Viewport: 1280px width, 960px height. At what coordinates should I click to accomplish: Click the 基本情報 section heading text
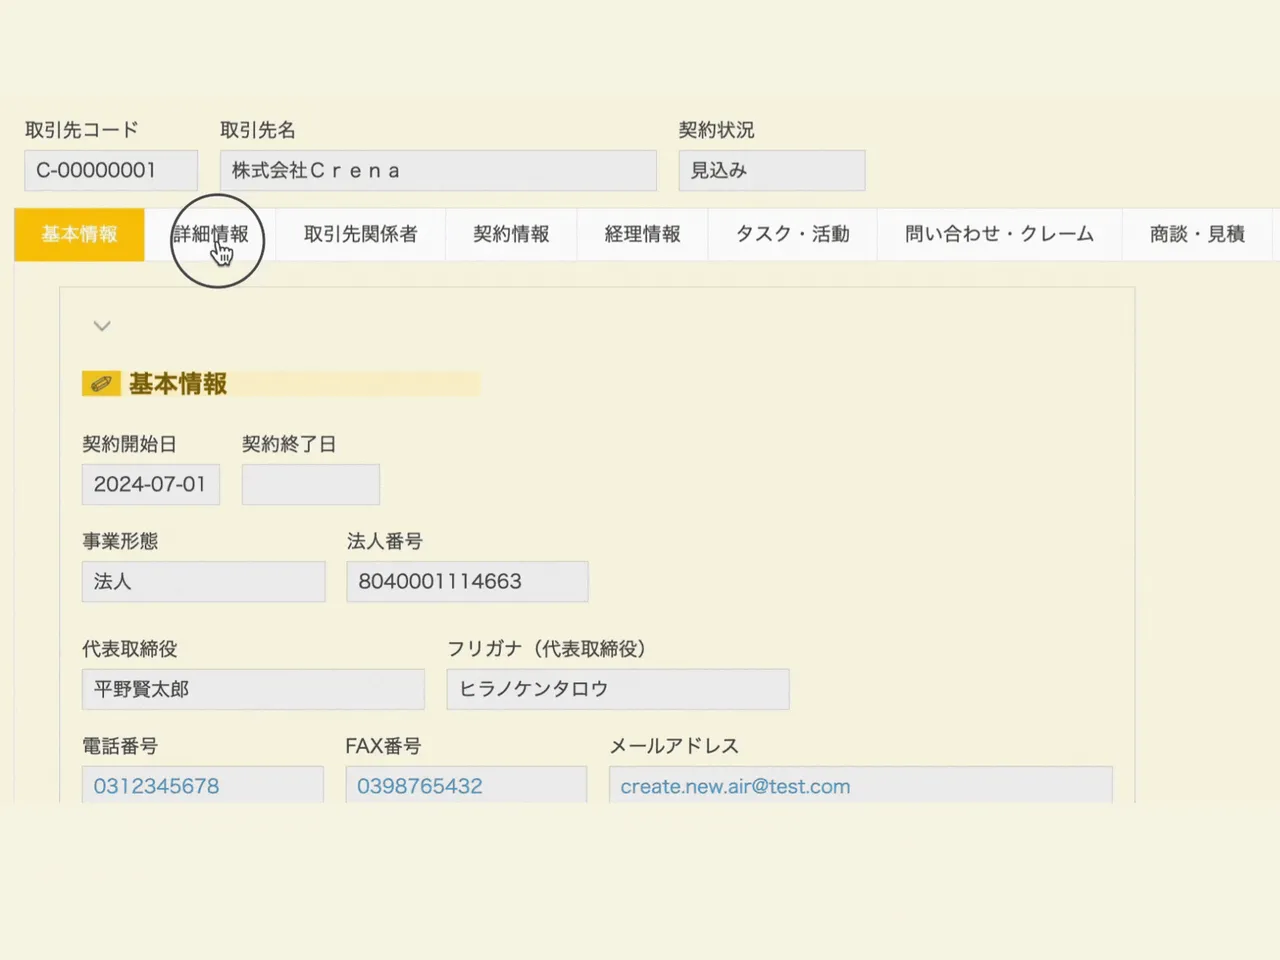[178, 384]
